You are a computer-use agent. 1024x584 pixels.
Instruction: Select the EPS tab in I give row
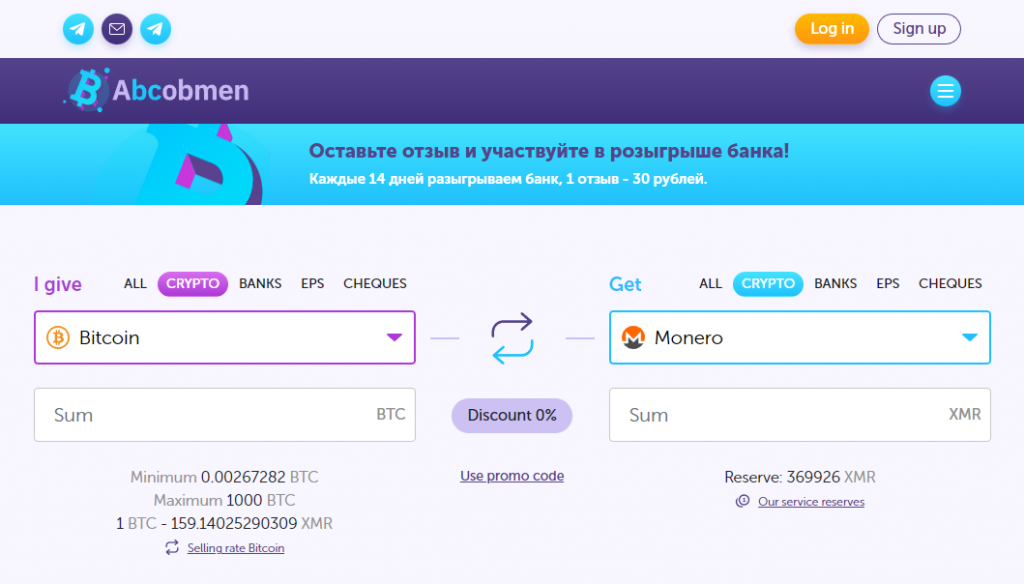point(312,284)
